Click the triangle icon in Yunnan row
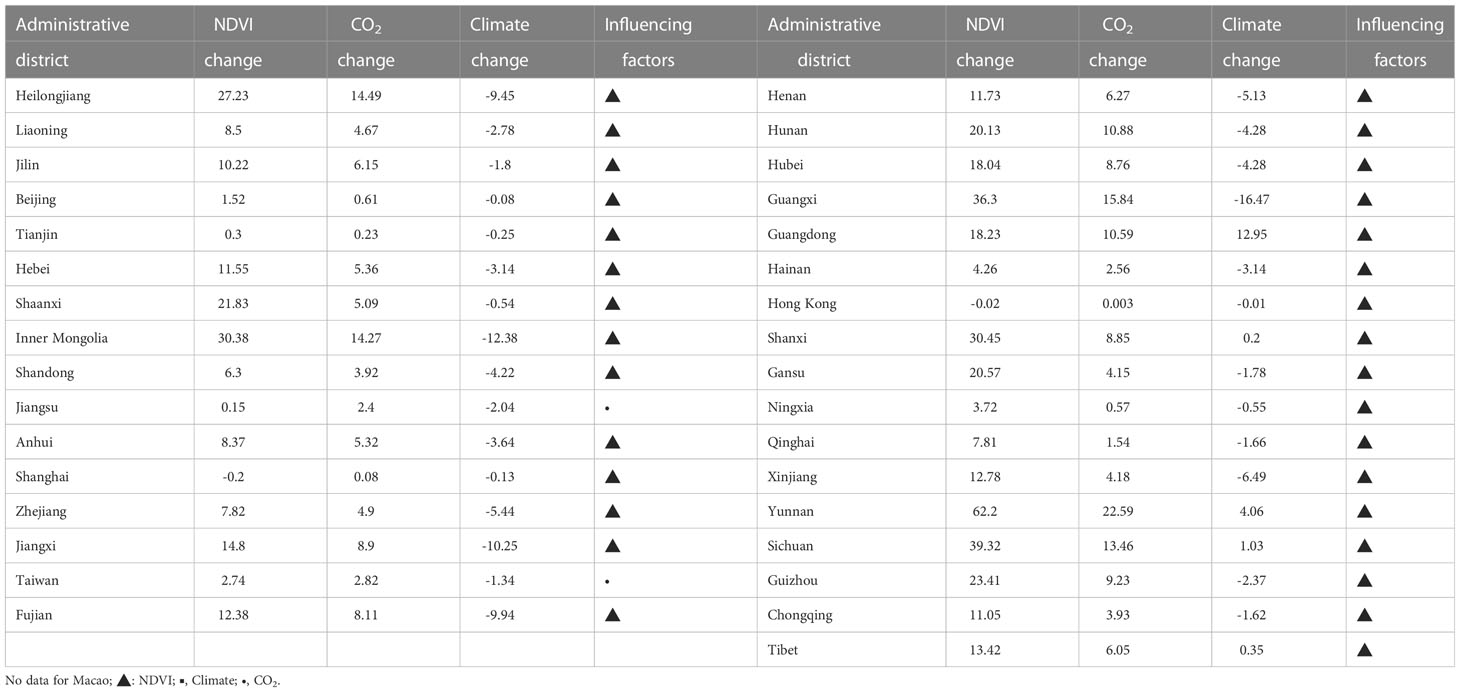The height and width of the screenshot is (692, 1460). 1364,512
